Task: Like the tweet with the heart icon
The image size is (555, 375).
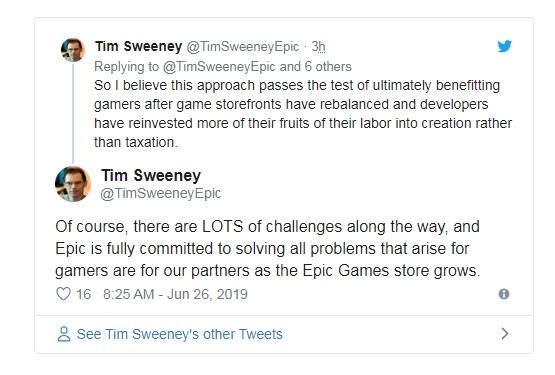Action: (64, 294)
